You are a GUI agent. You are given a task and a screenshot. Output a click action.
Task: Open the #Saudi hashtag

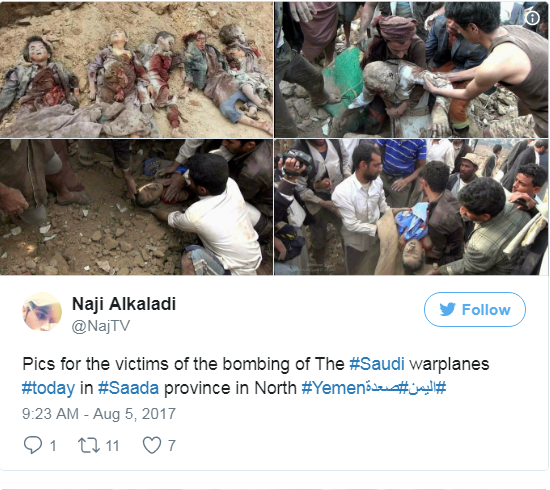377,364
